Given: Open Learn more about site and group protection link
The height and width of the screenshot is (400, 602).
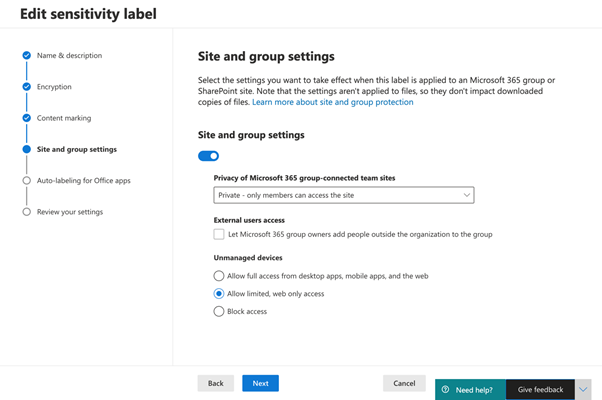Looking at the screenshot, I should [x=332, y=102].
